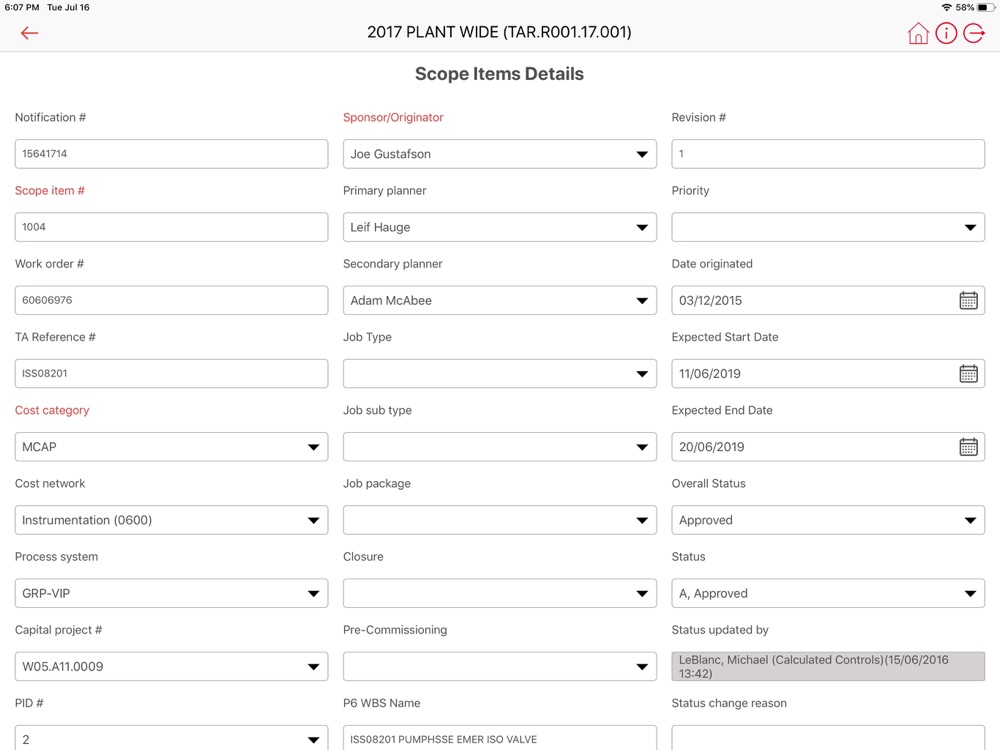The height and width of the screenshot is (750, 1000).
Task: Click the 2017 PLANT WIDE title text
Action: coord(499,33)
